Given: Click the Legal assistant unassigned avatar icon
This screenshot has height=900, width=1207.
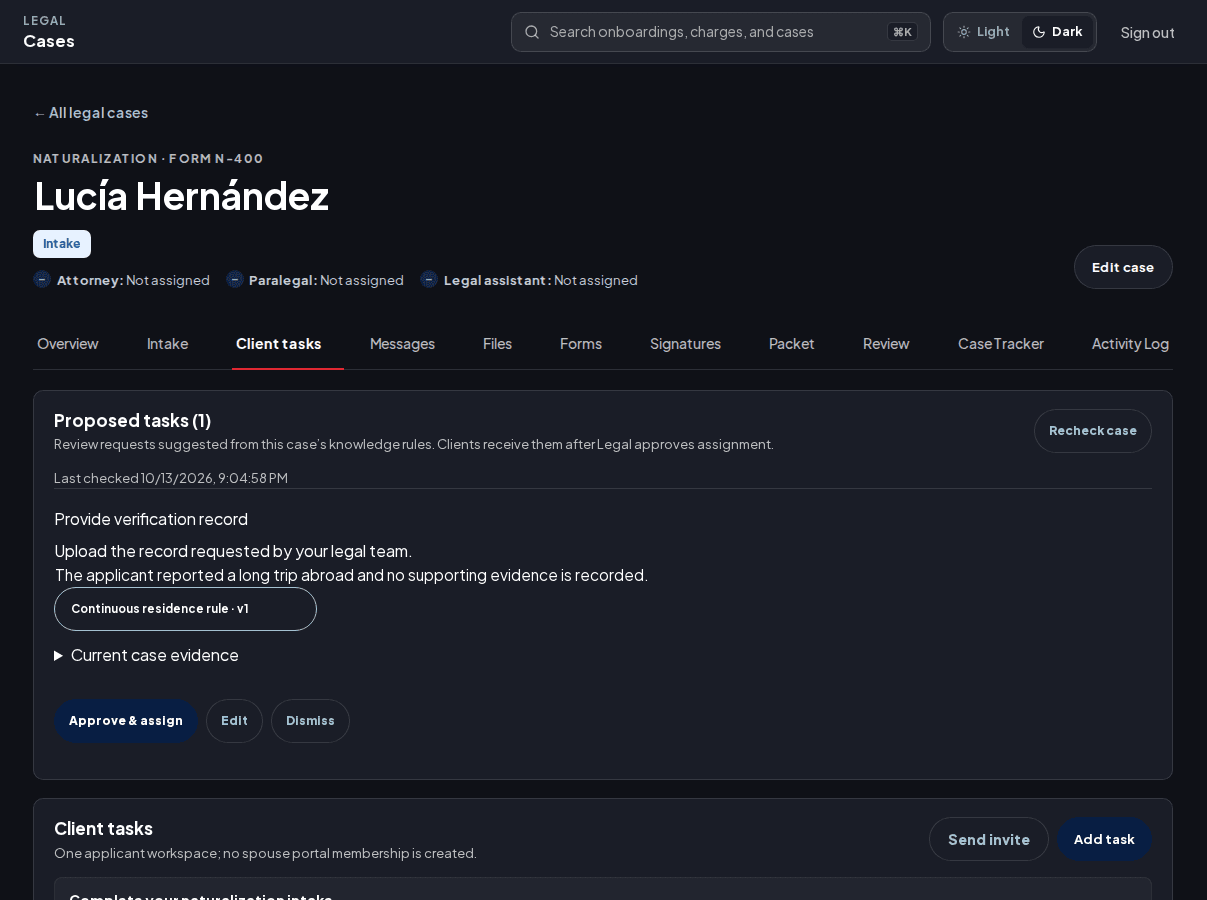Looking at the screenshot, I should pyautogui.click(x=429, y=280).
